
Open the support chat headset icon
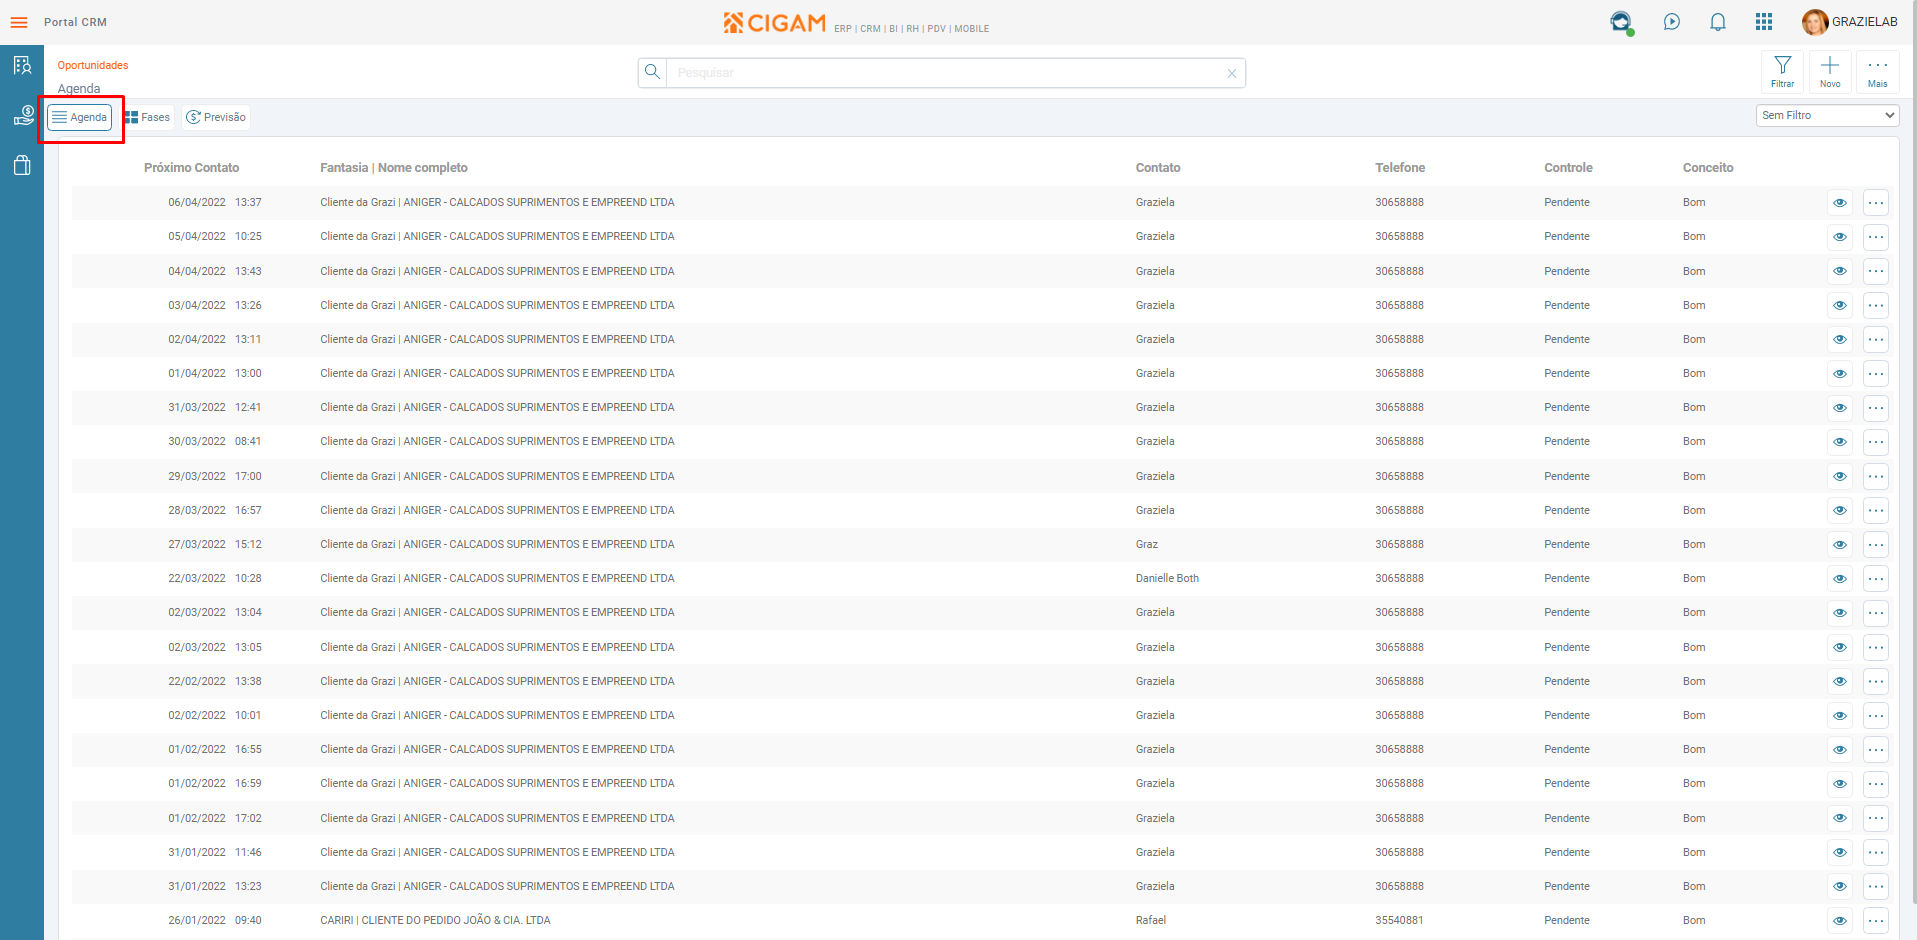click(1621, 22)
